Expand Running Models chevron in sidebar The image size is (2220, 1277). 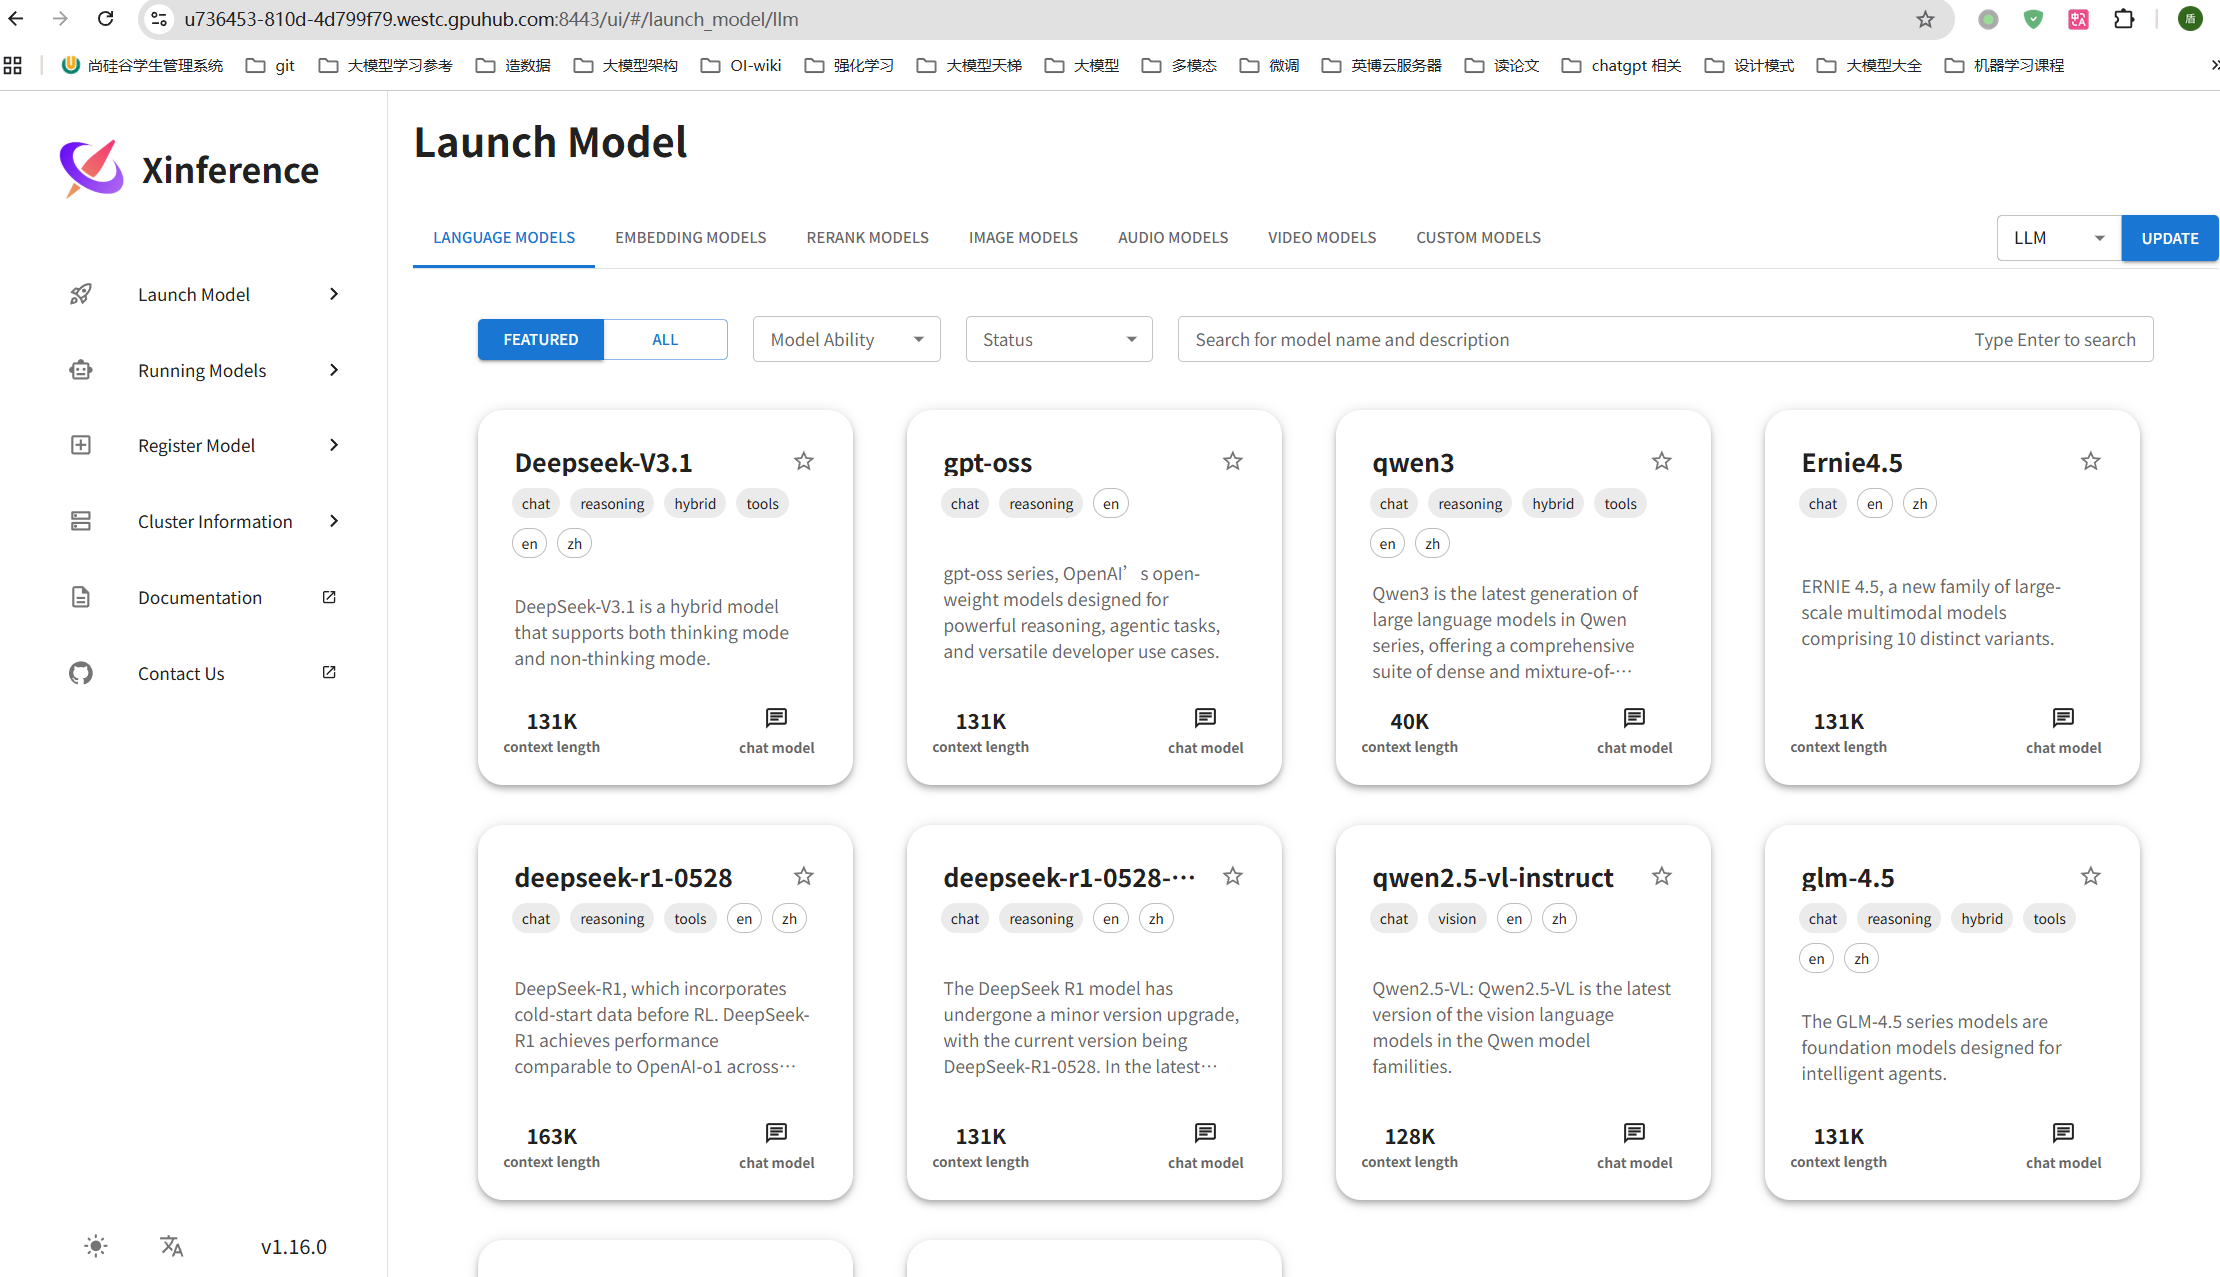(x=334, y=370)
